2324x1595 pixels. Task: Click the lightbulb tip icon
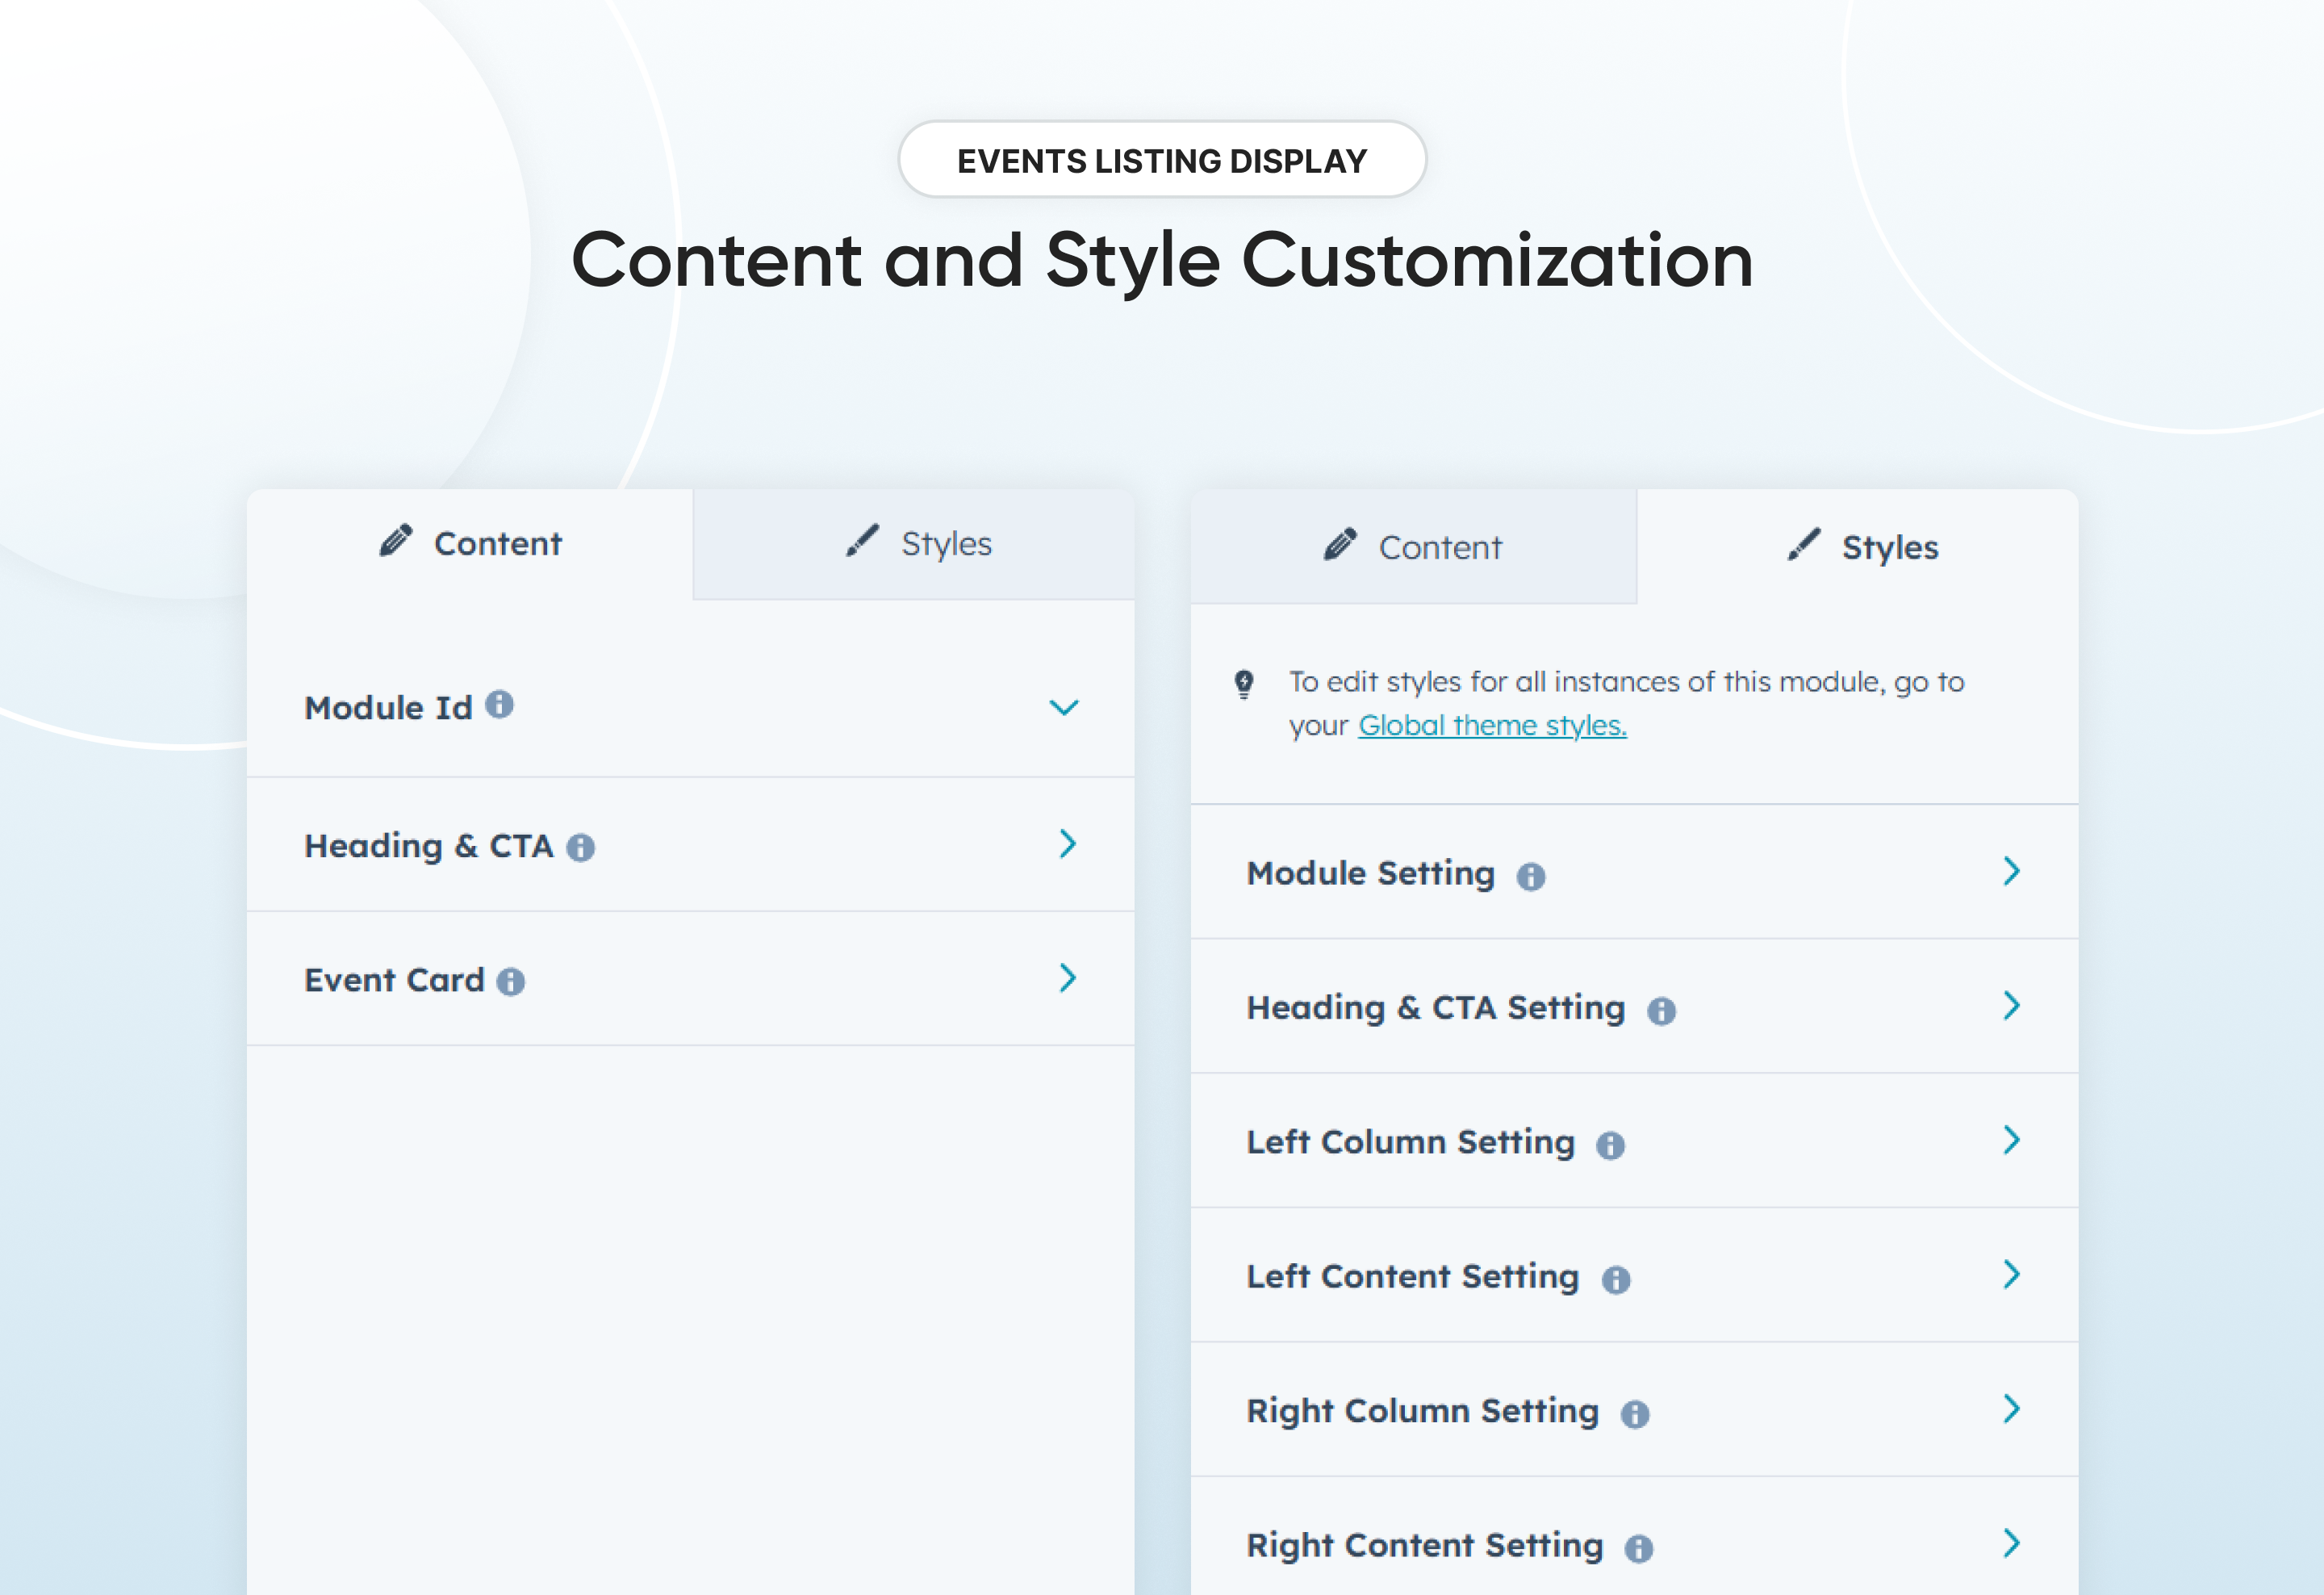1244,684
